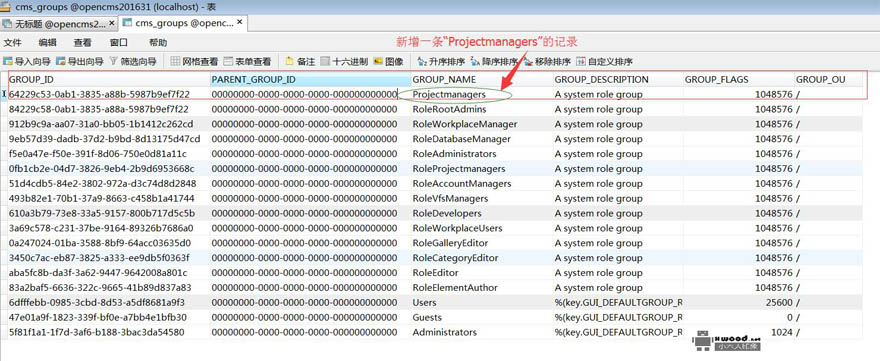Close the cms_groups tab
Viewport: 880px width, 361px height.
coord(240,23)
